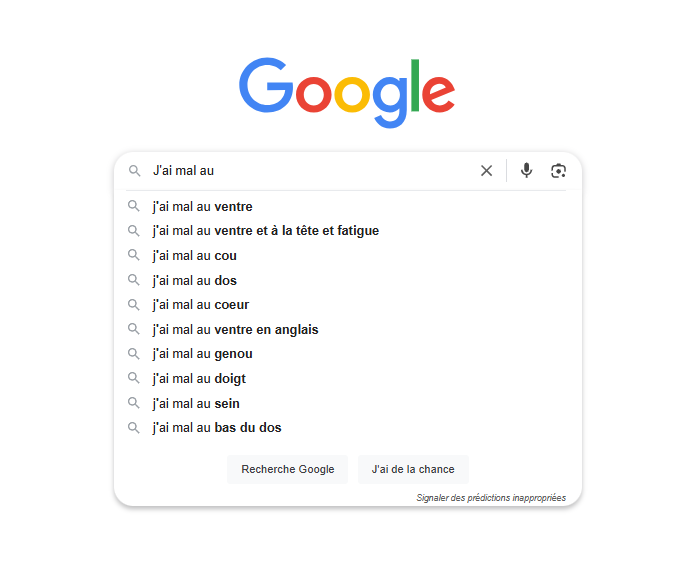The width and height of the screenshot is (700, 575).
Task: Pick "j'ai mal au bas du dos"
Action: (217, 428)
